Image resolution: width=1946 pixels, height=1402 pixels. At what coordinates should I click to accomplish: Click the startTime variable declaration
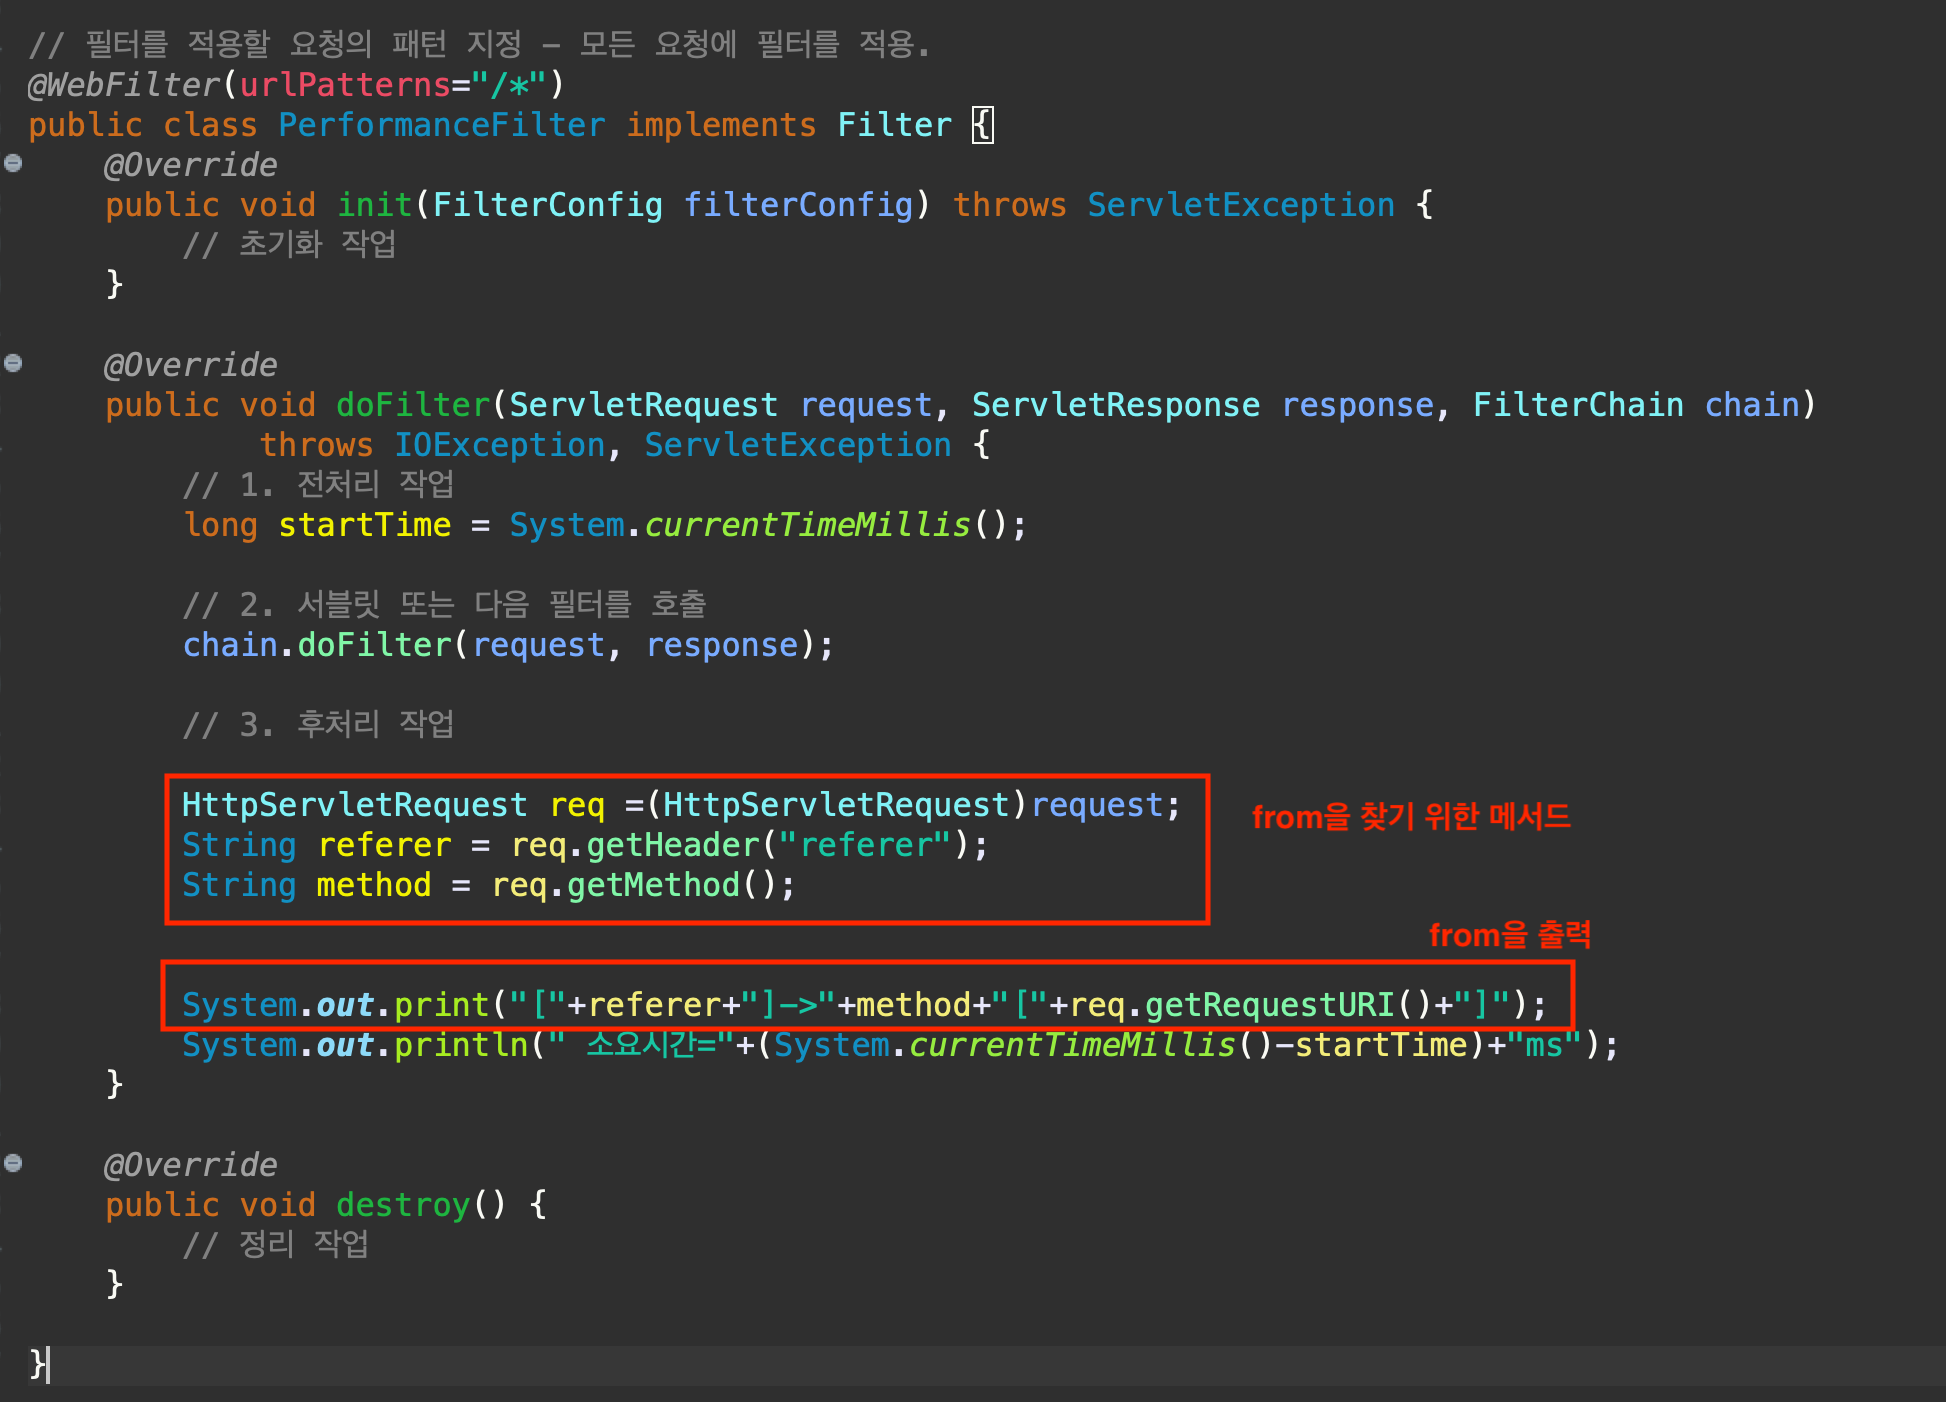click(x=364, y=525)
